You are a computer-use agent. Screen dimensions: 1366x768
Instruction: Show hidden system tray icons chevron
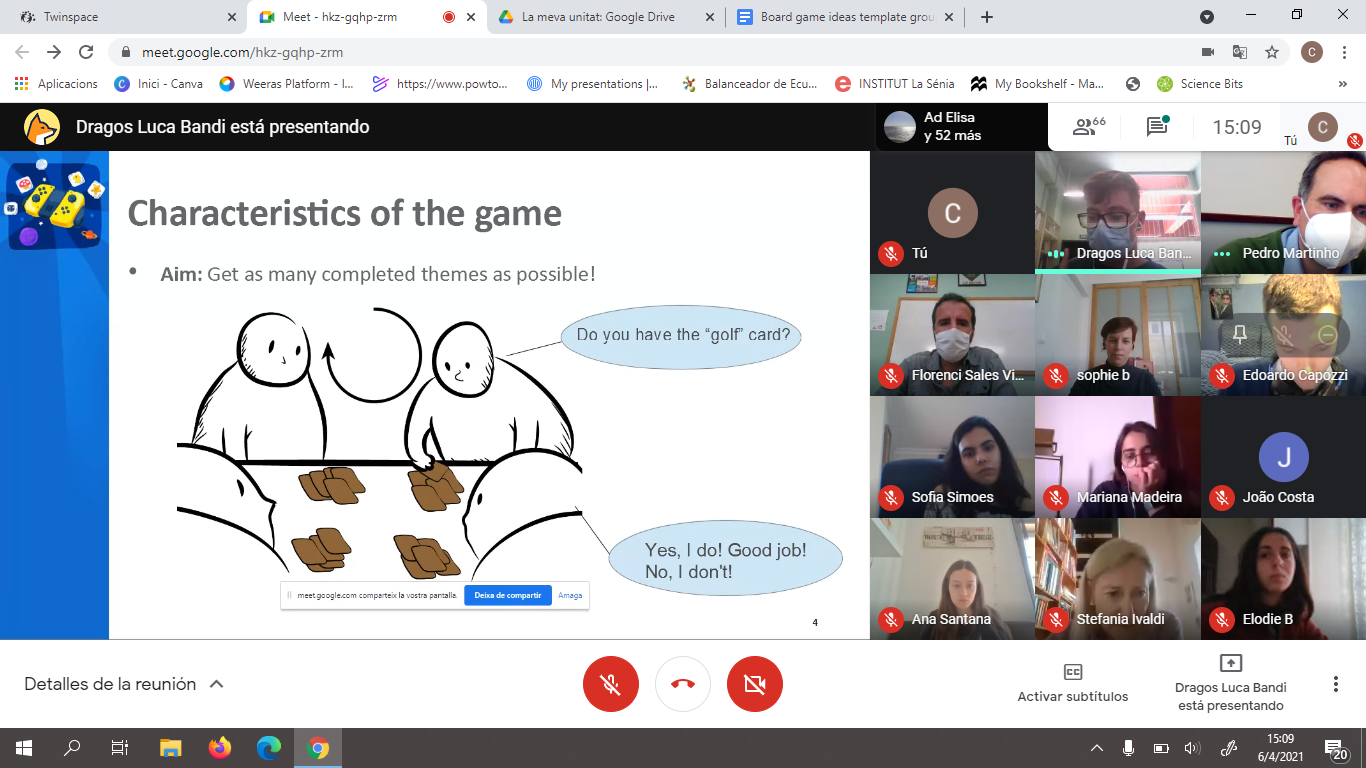pos(1097,748)
